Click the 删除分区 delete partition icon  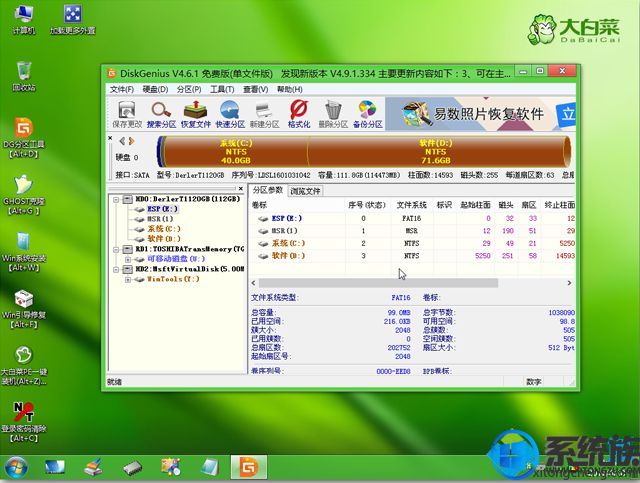(x=333, y=114)
